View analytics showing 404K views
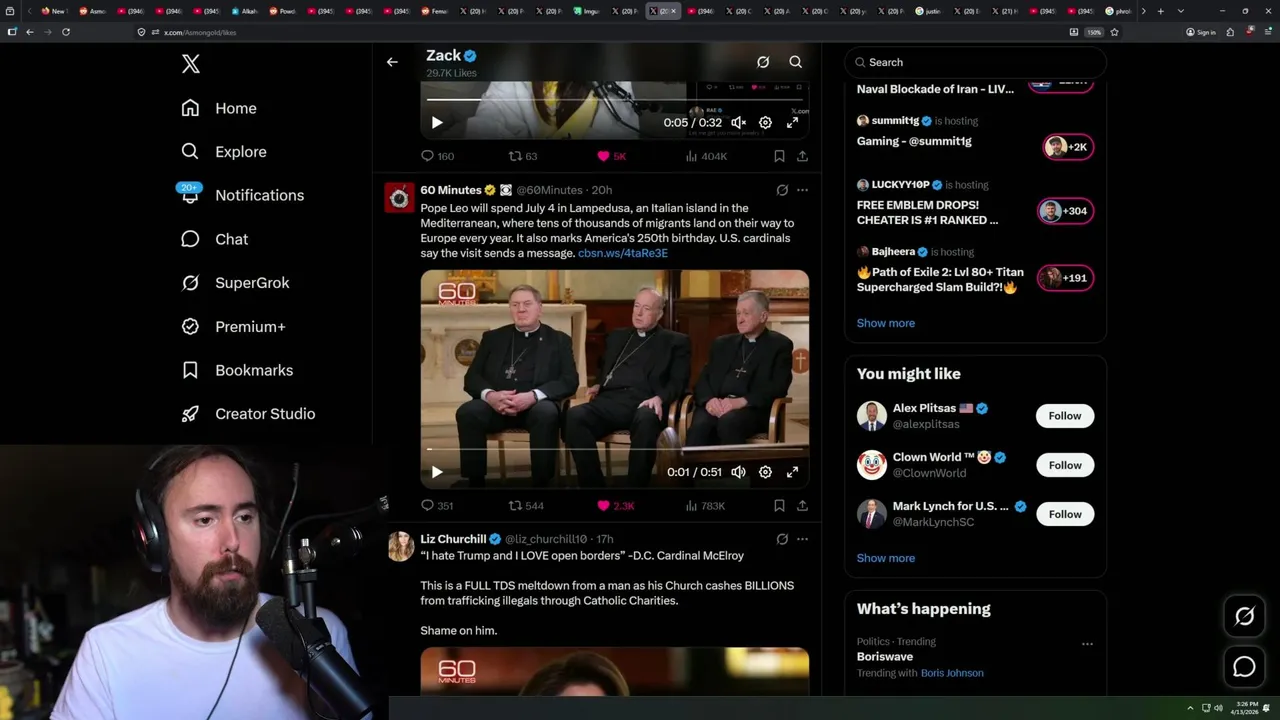Image resolution: width=1280 pixels, height=720 pixels. 706,156
